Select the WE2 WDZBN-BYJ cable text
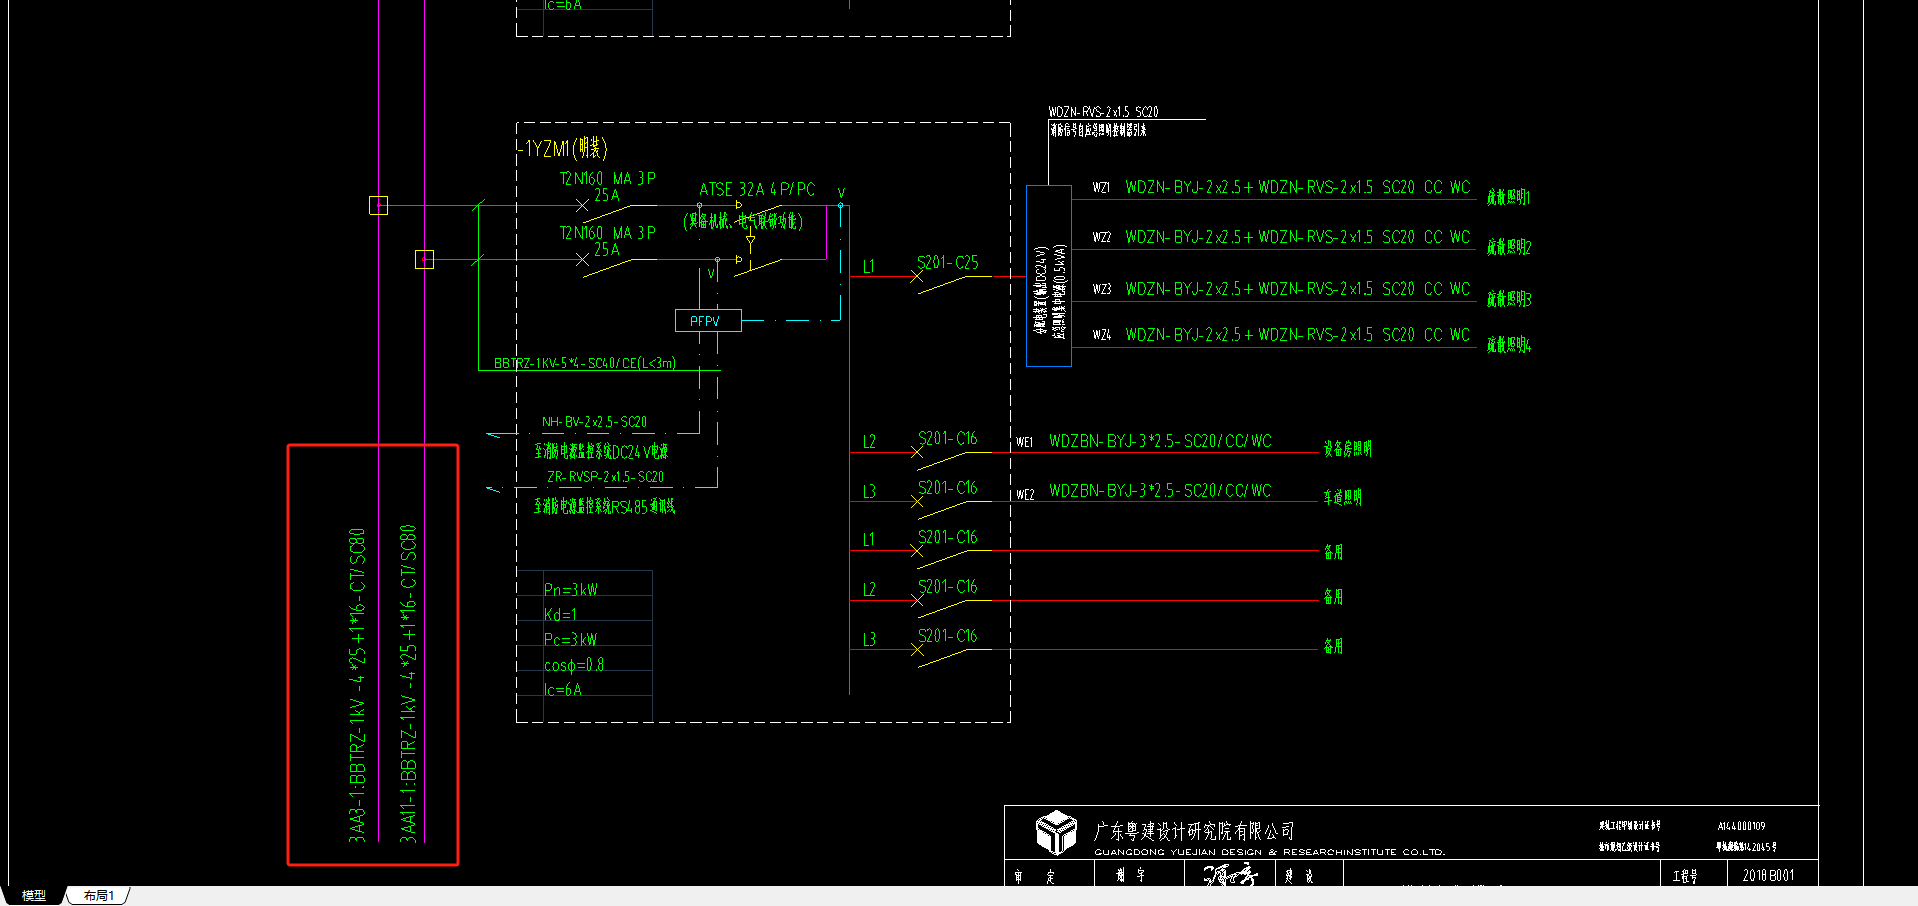 [x=1160, y=491]
